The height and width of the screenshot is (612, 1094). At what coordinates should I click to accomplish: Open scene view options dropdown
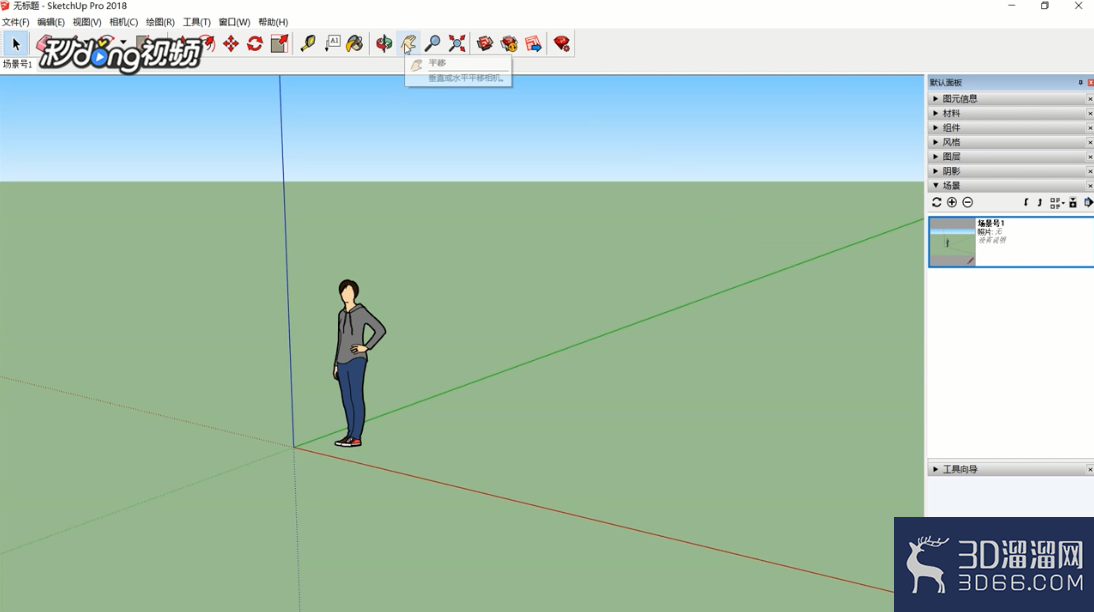(1056, 202)
